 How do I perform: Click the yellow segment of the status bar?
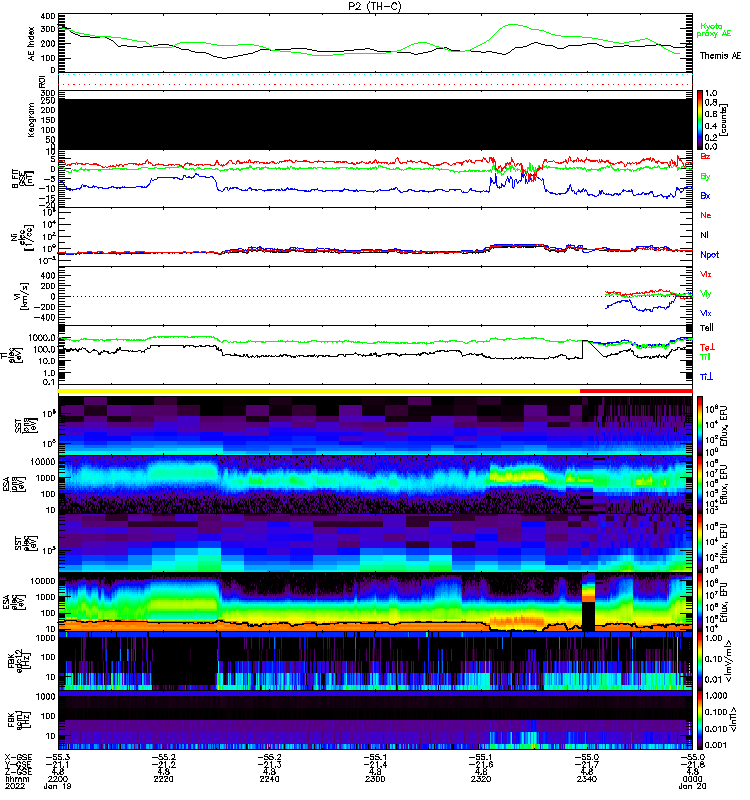(319, 391)
